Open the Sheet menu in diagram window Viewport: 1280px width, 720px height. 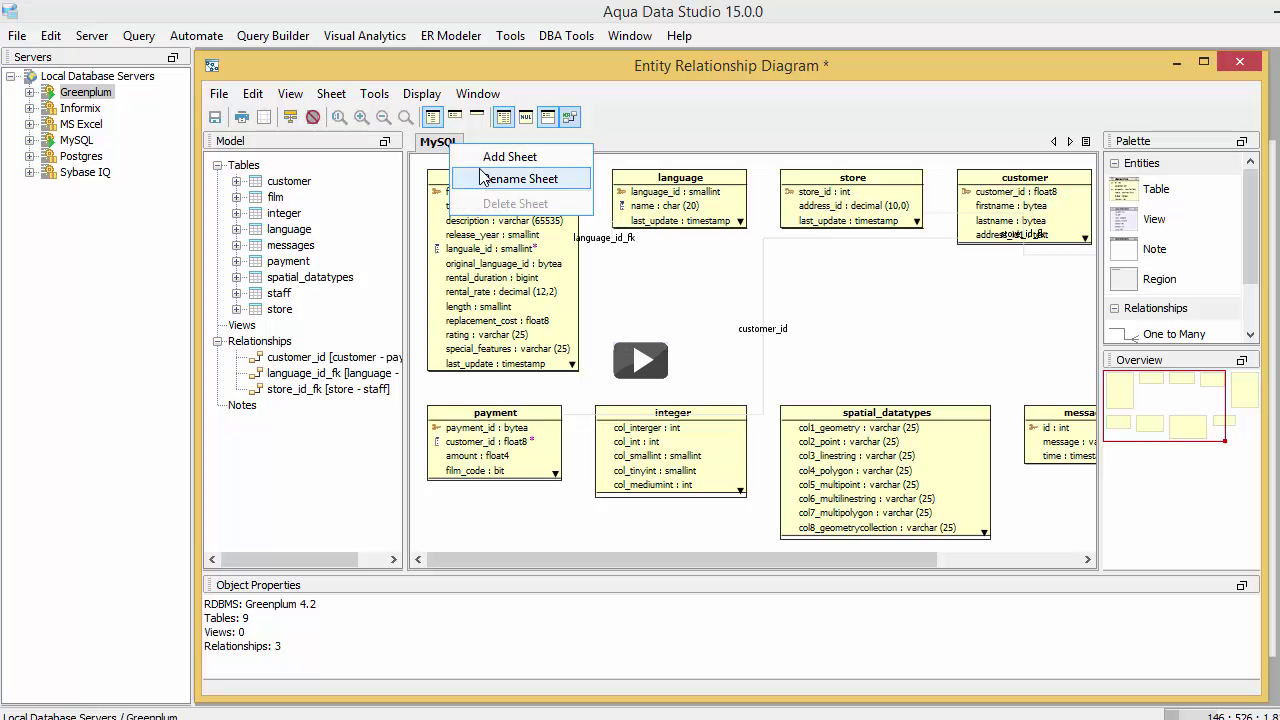331,94
